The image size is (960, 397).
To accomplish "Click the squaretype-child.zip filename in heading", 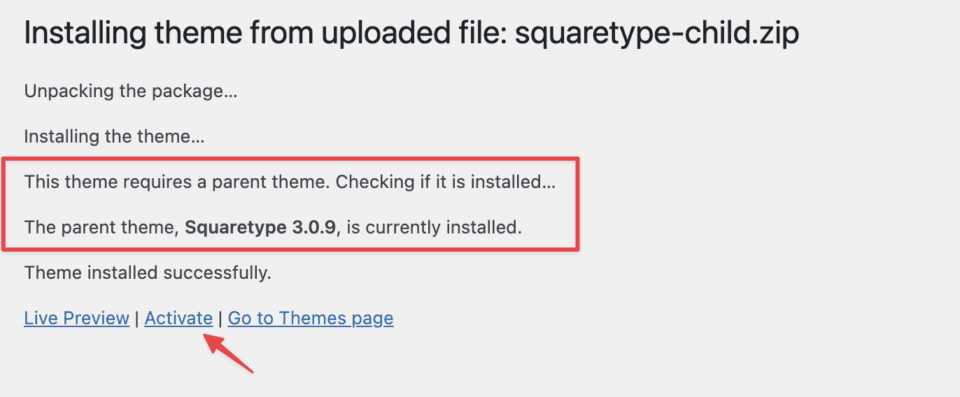I will (x=657, y=35).
